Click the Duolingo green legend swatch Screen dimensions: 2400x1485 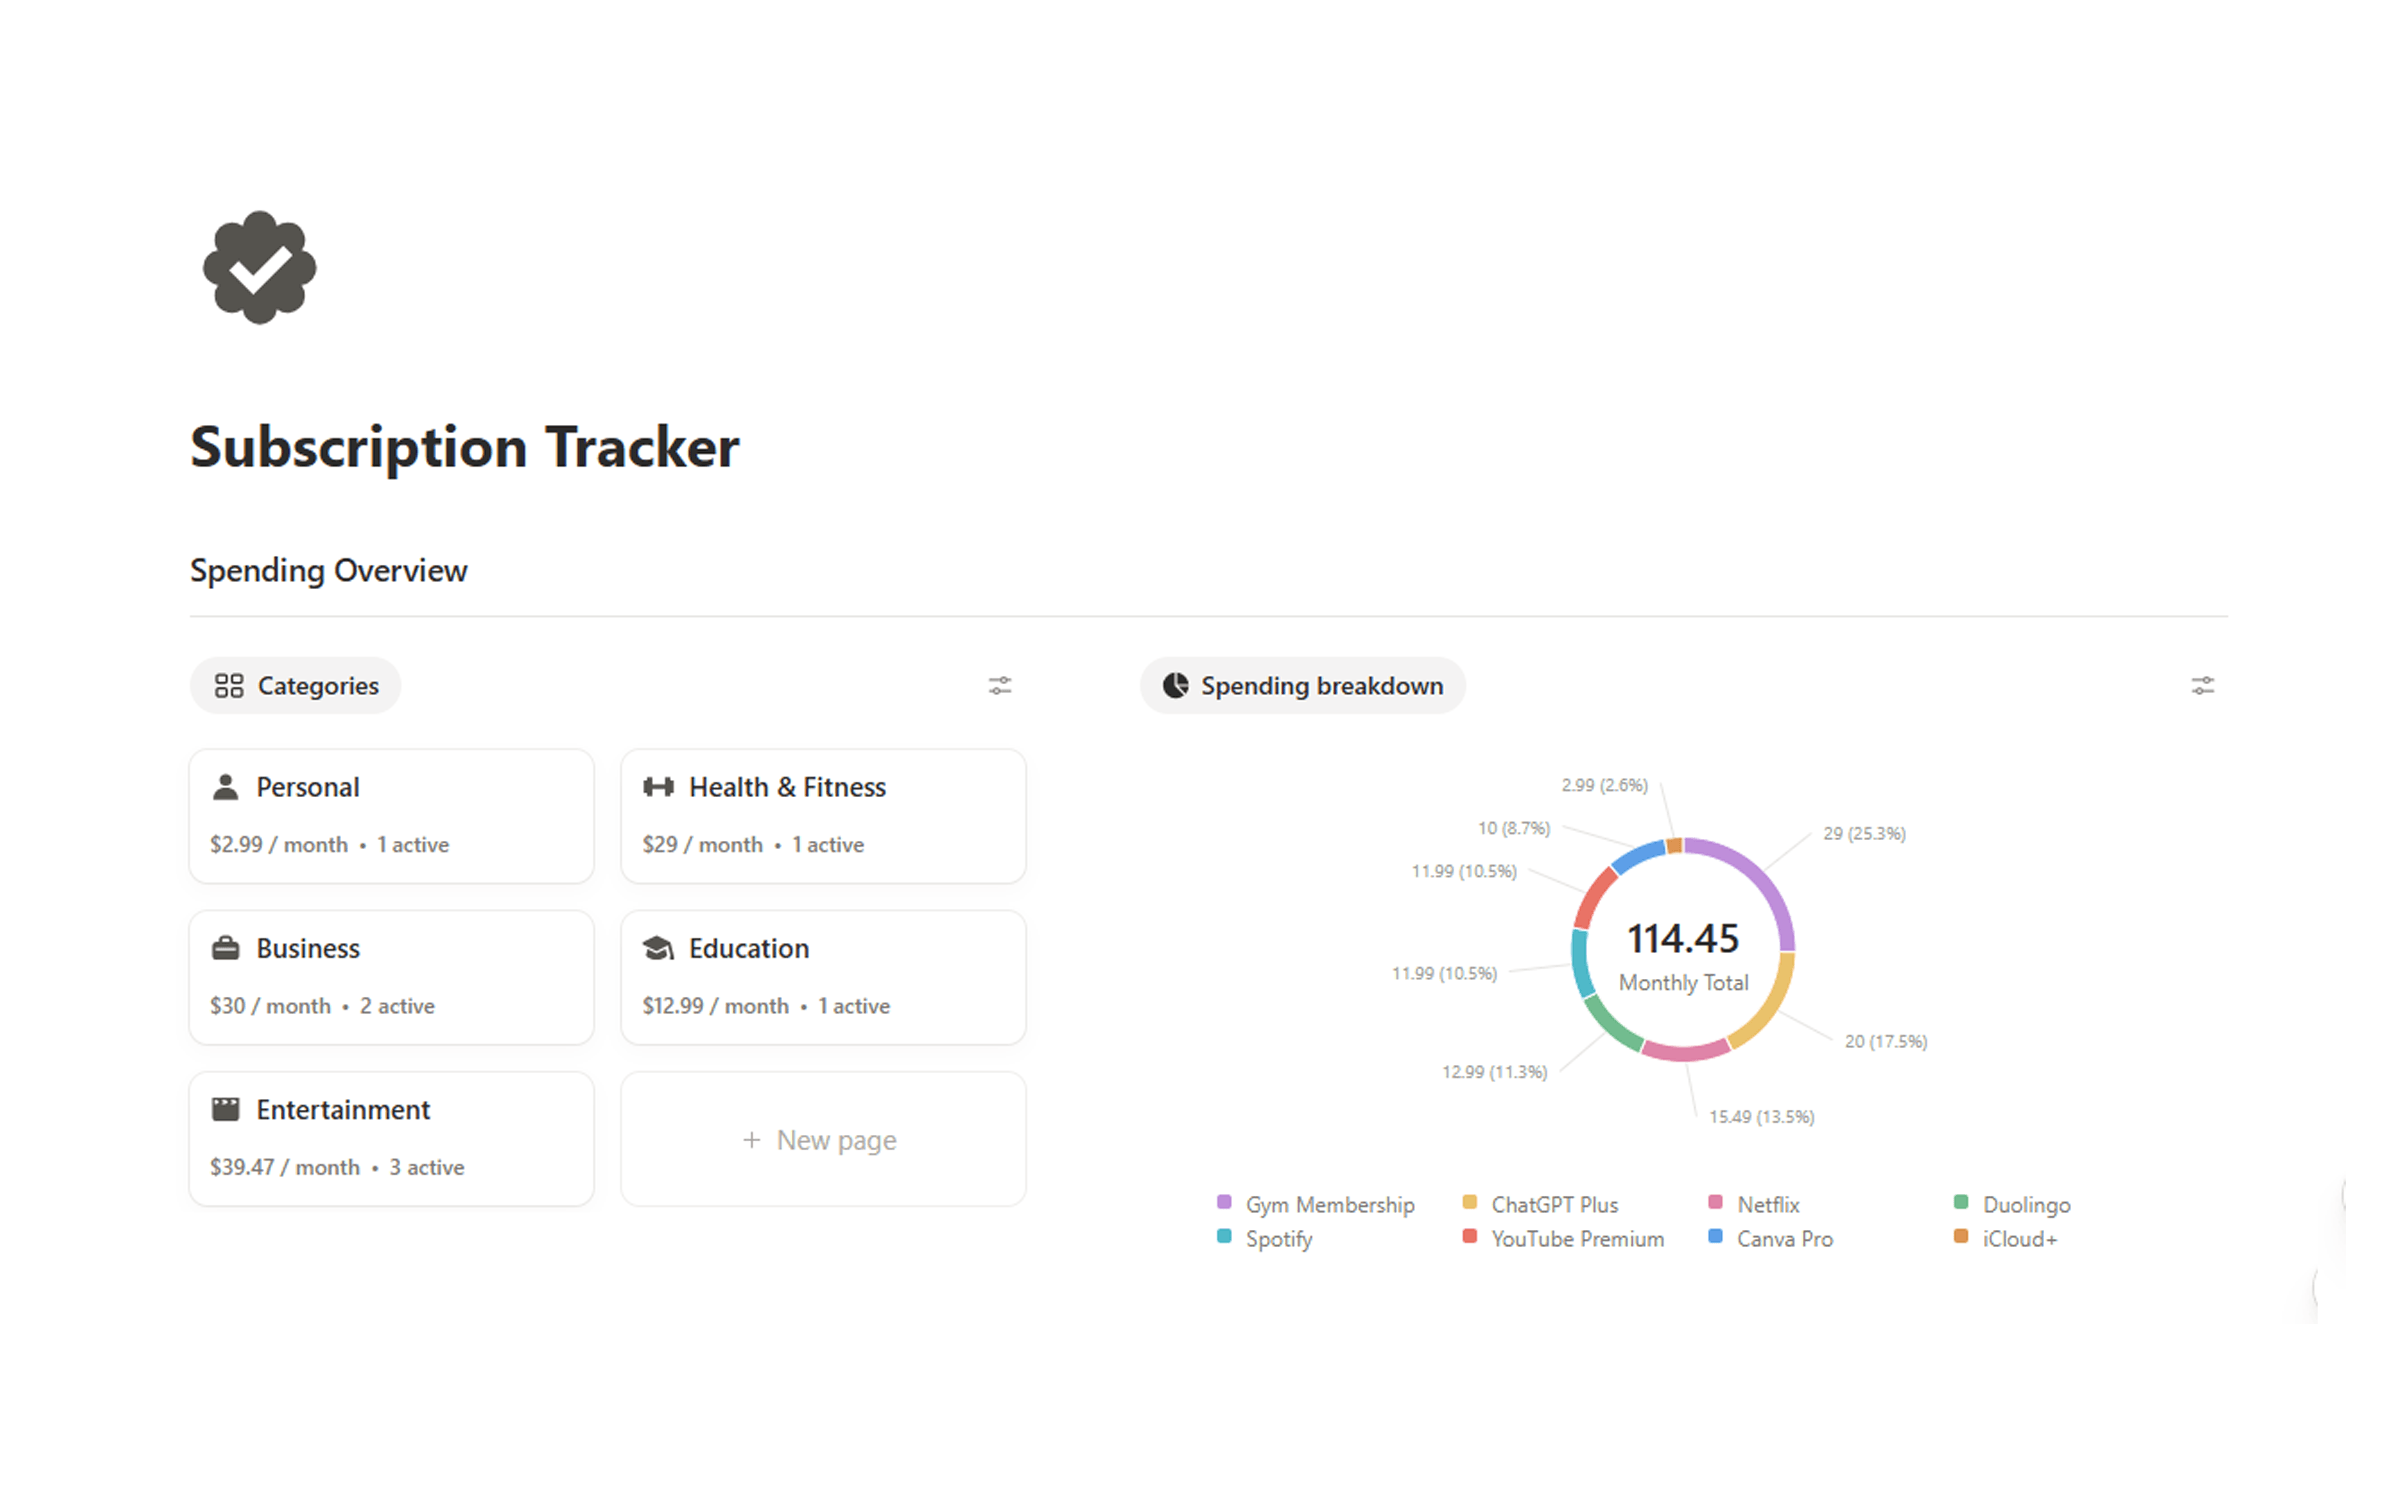point(1961,1202)
